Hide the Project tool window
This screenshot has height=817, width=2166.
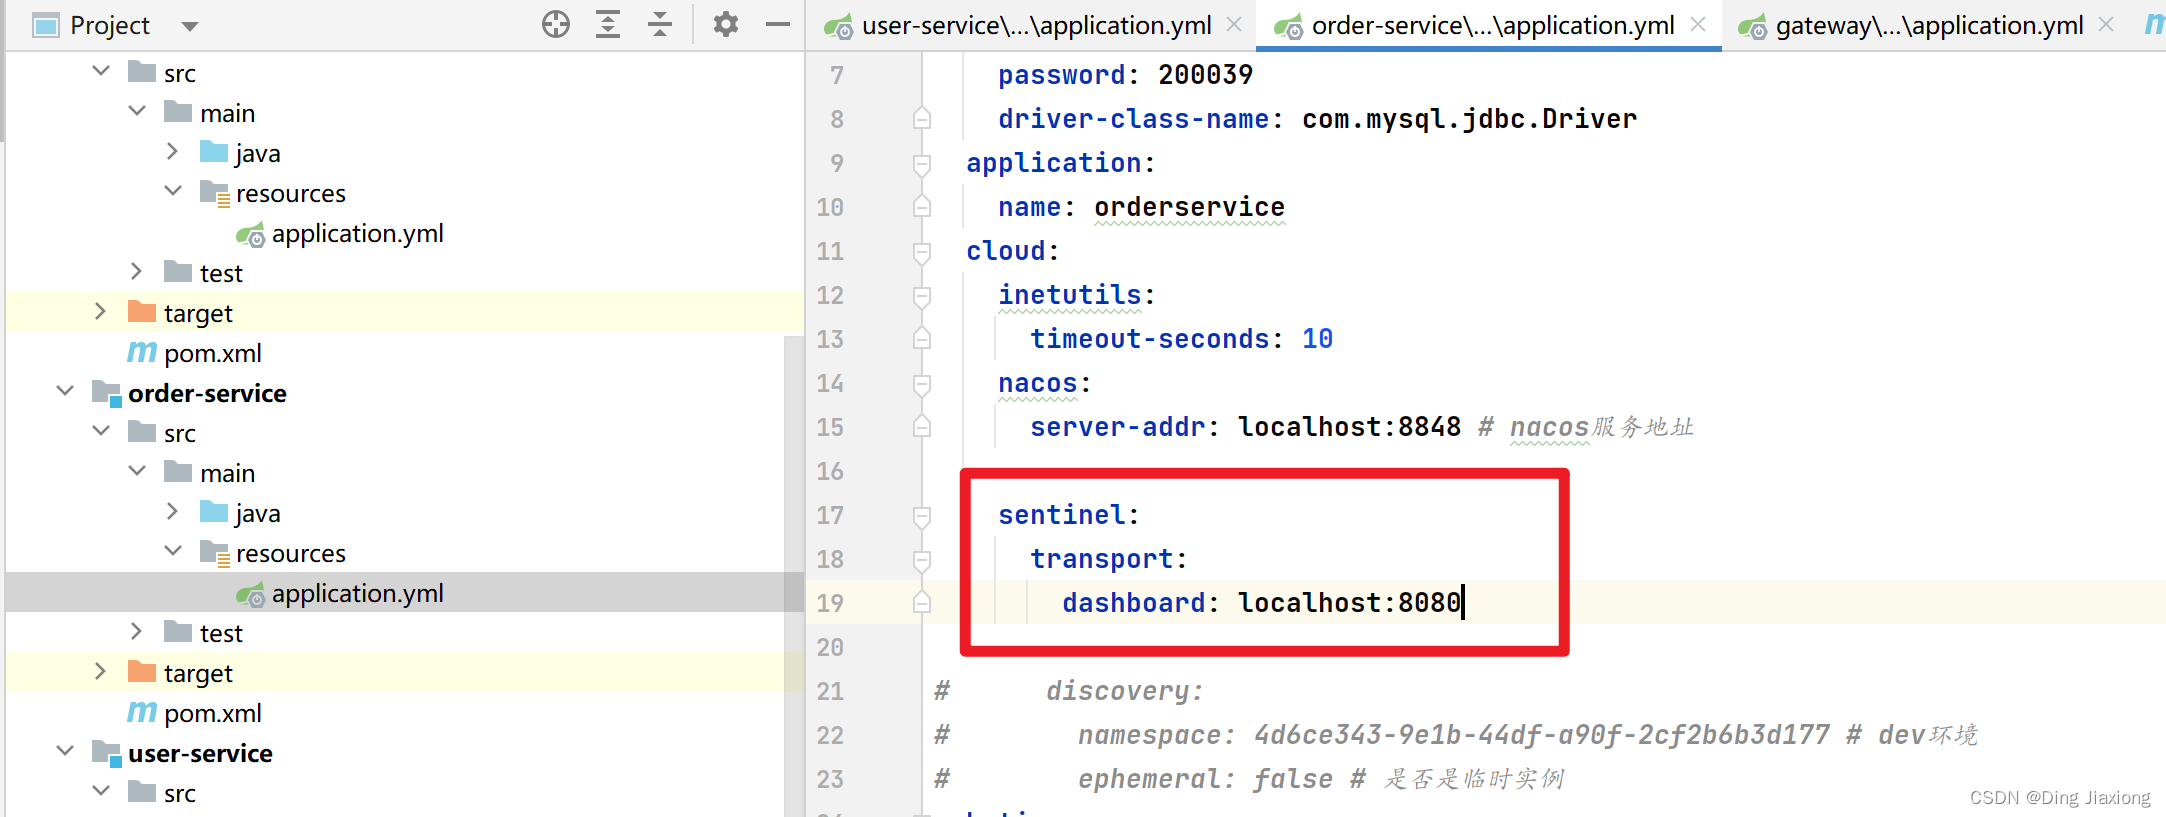pyautogui.click(x=778, y=24)
